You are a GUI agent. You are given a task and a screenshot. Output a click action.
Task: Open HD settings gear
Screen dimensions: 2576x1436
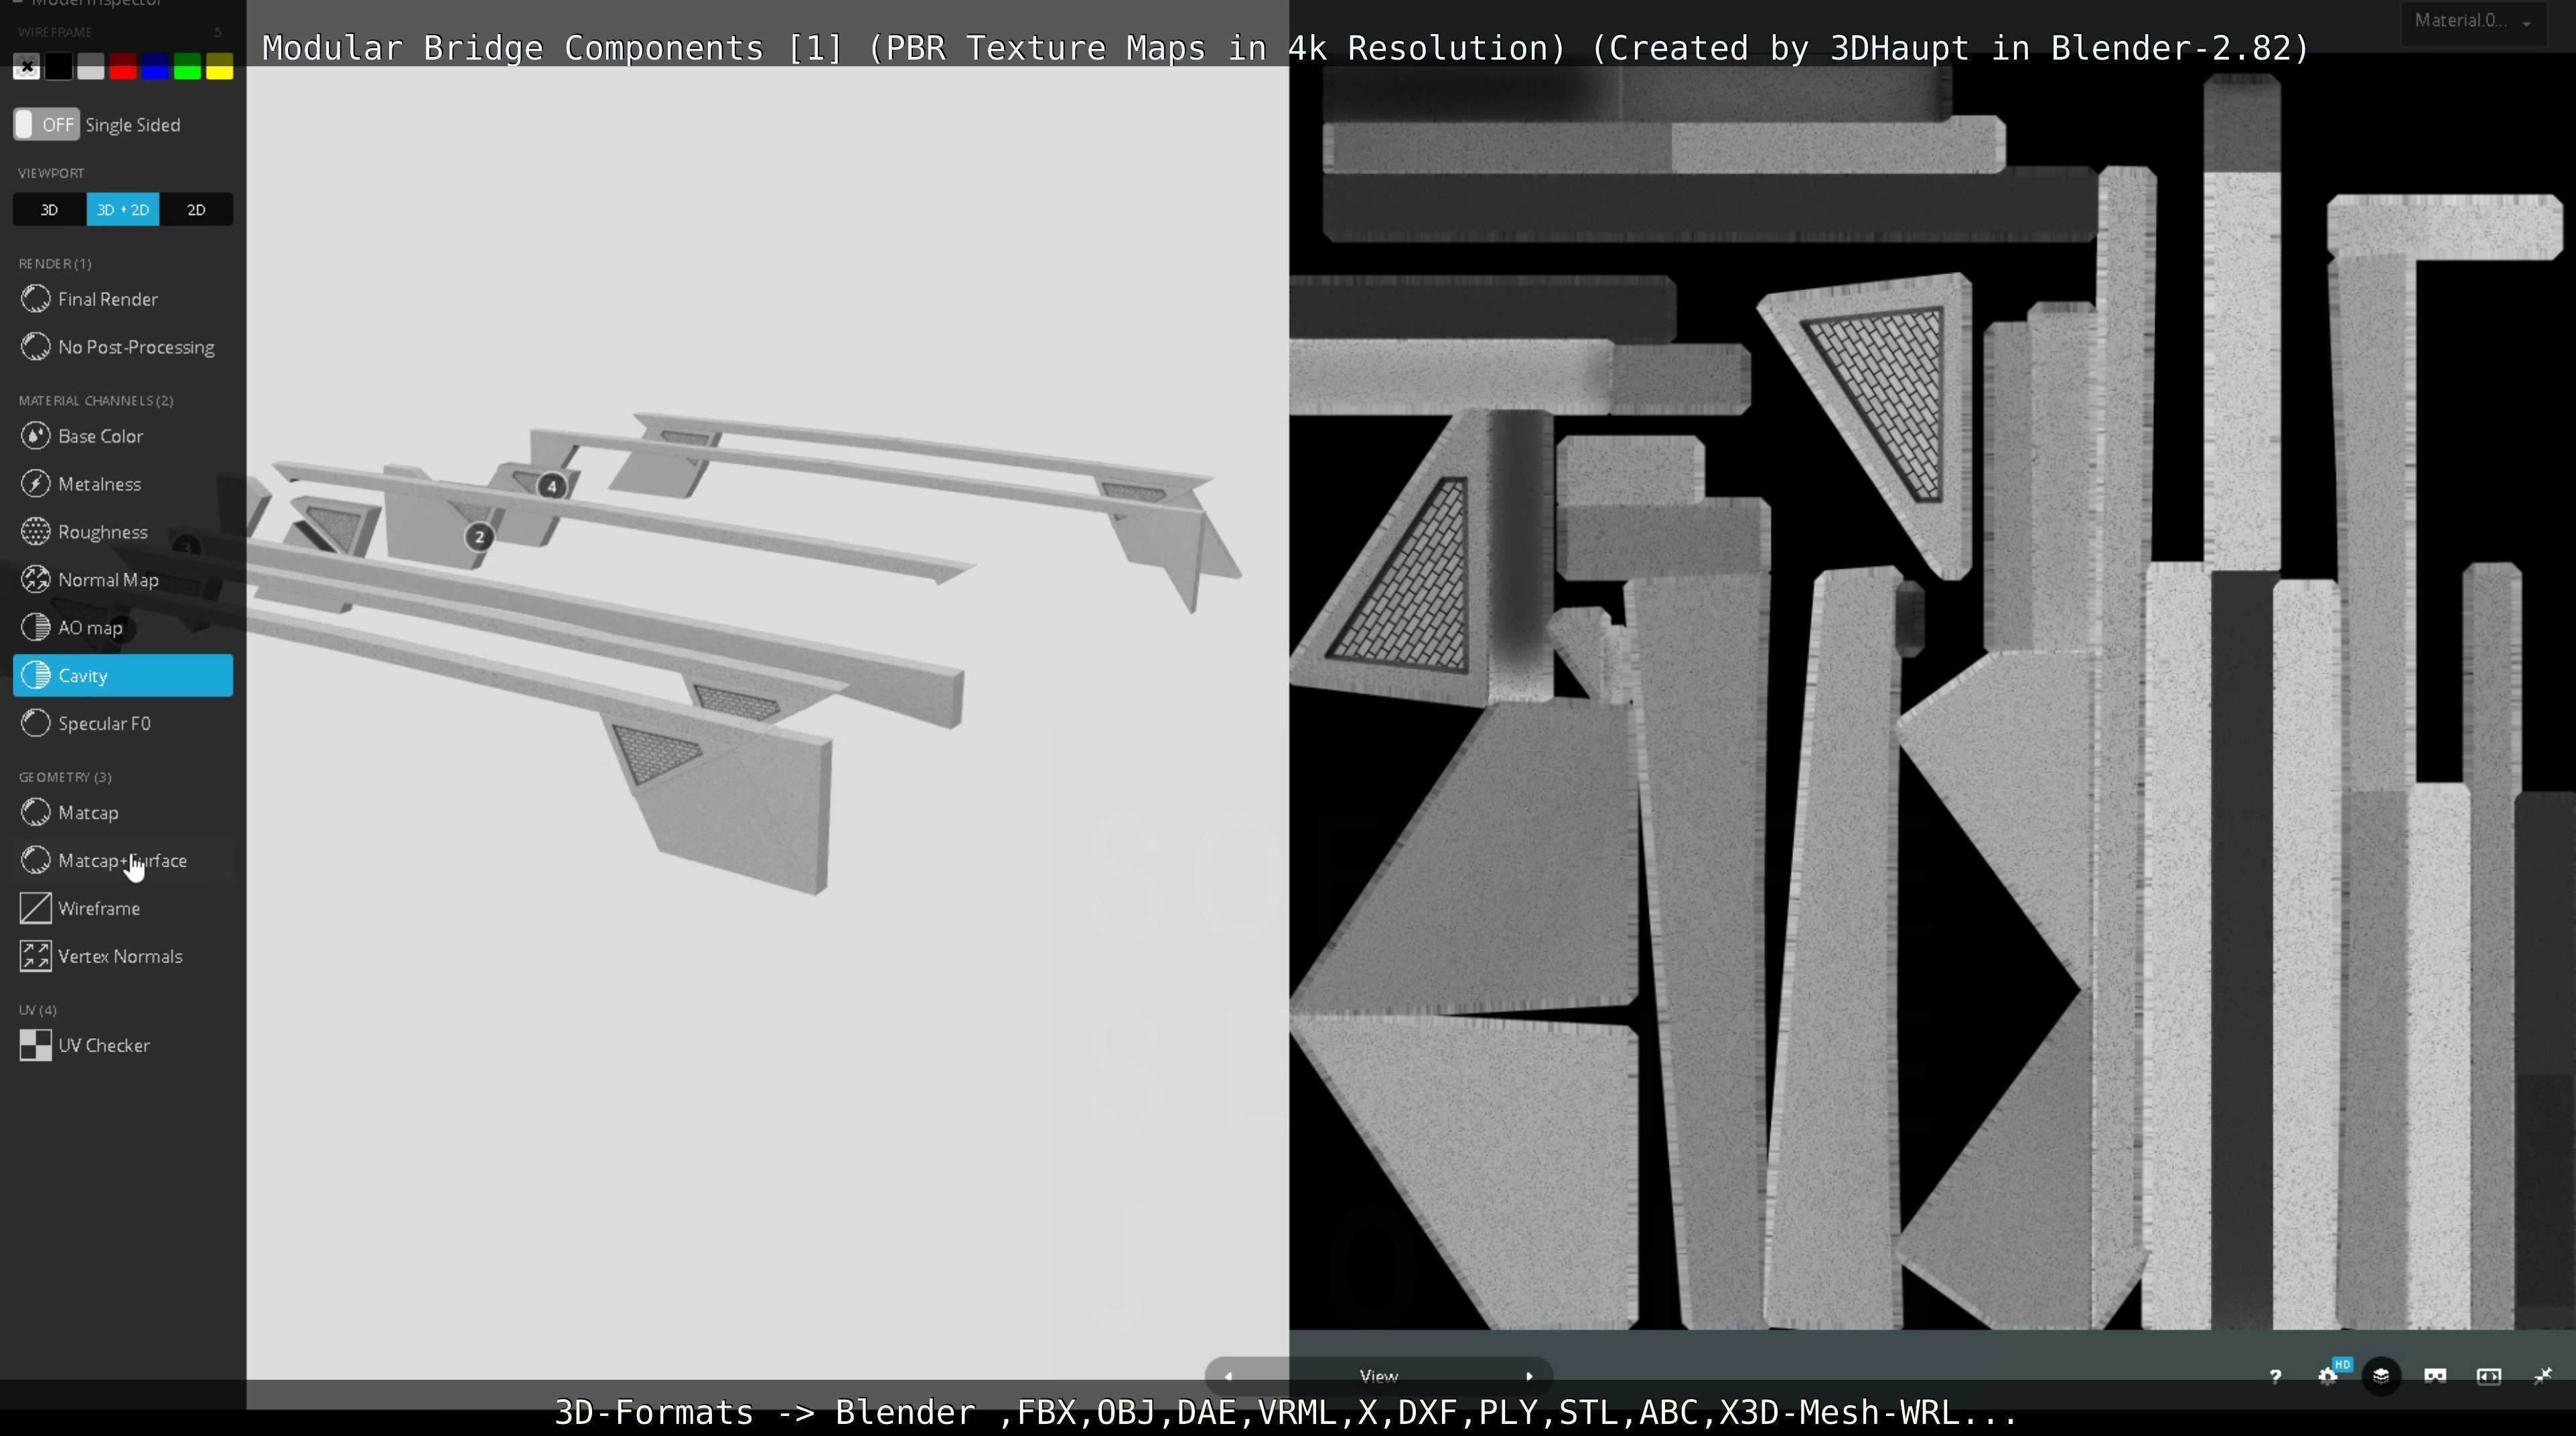[2329, 1376]
